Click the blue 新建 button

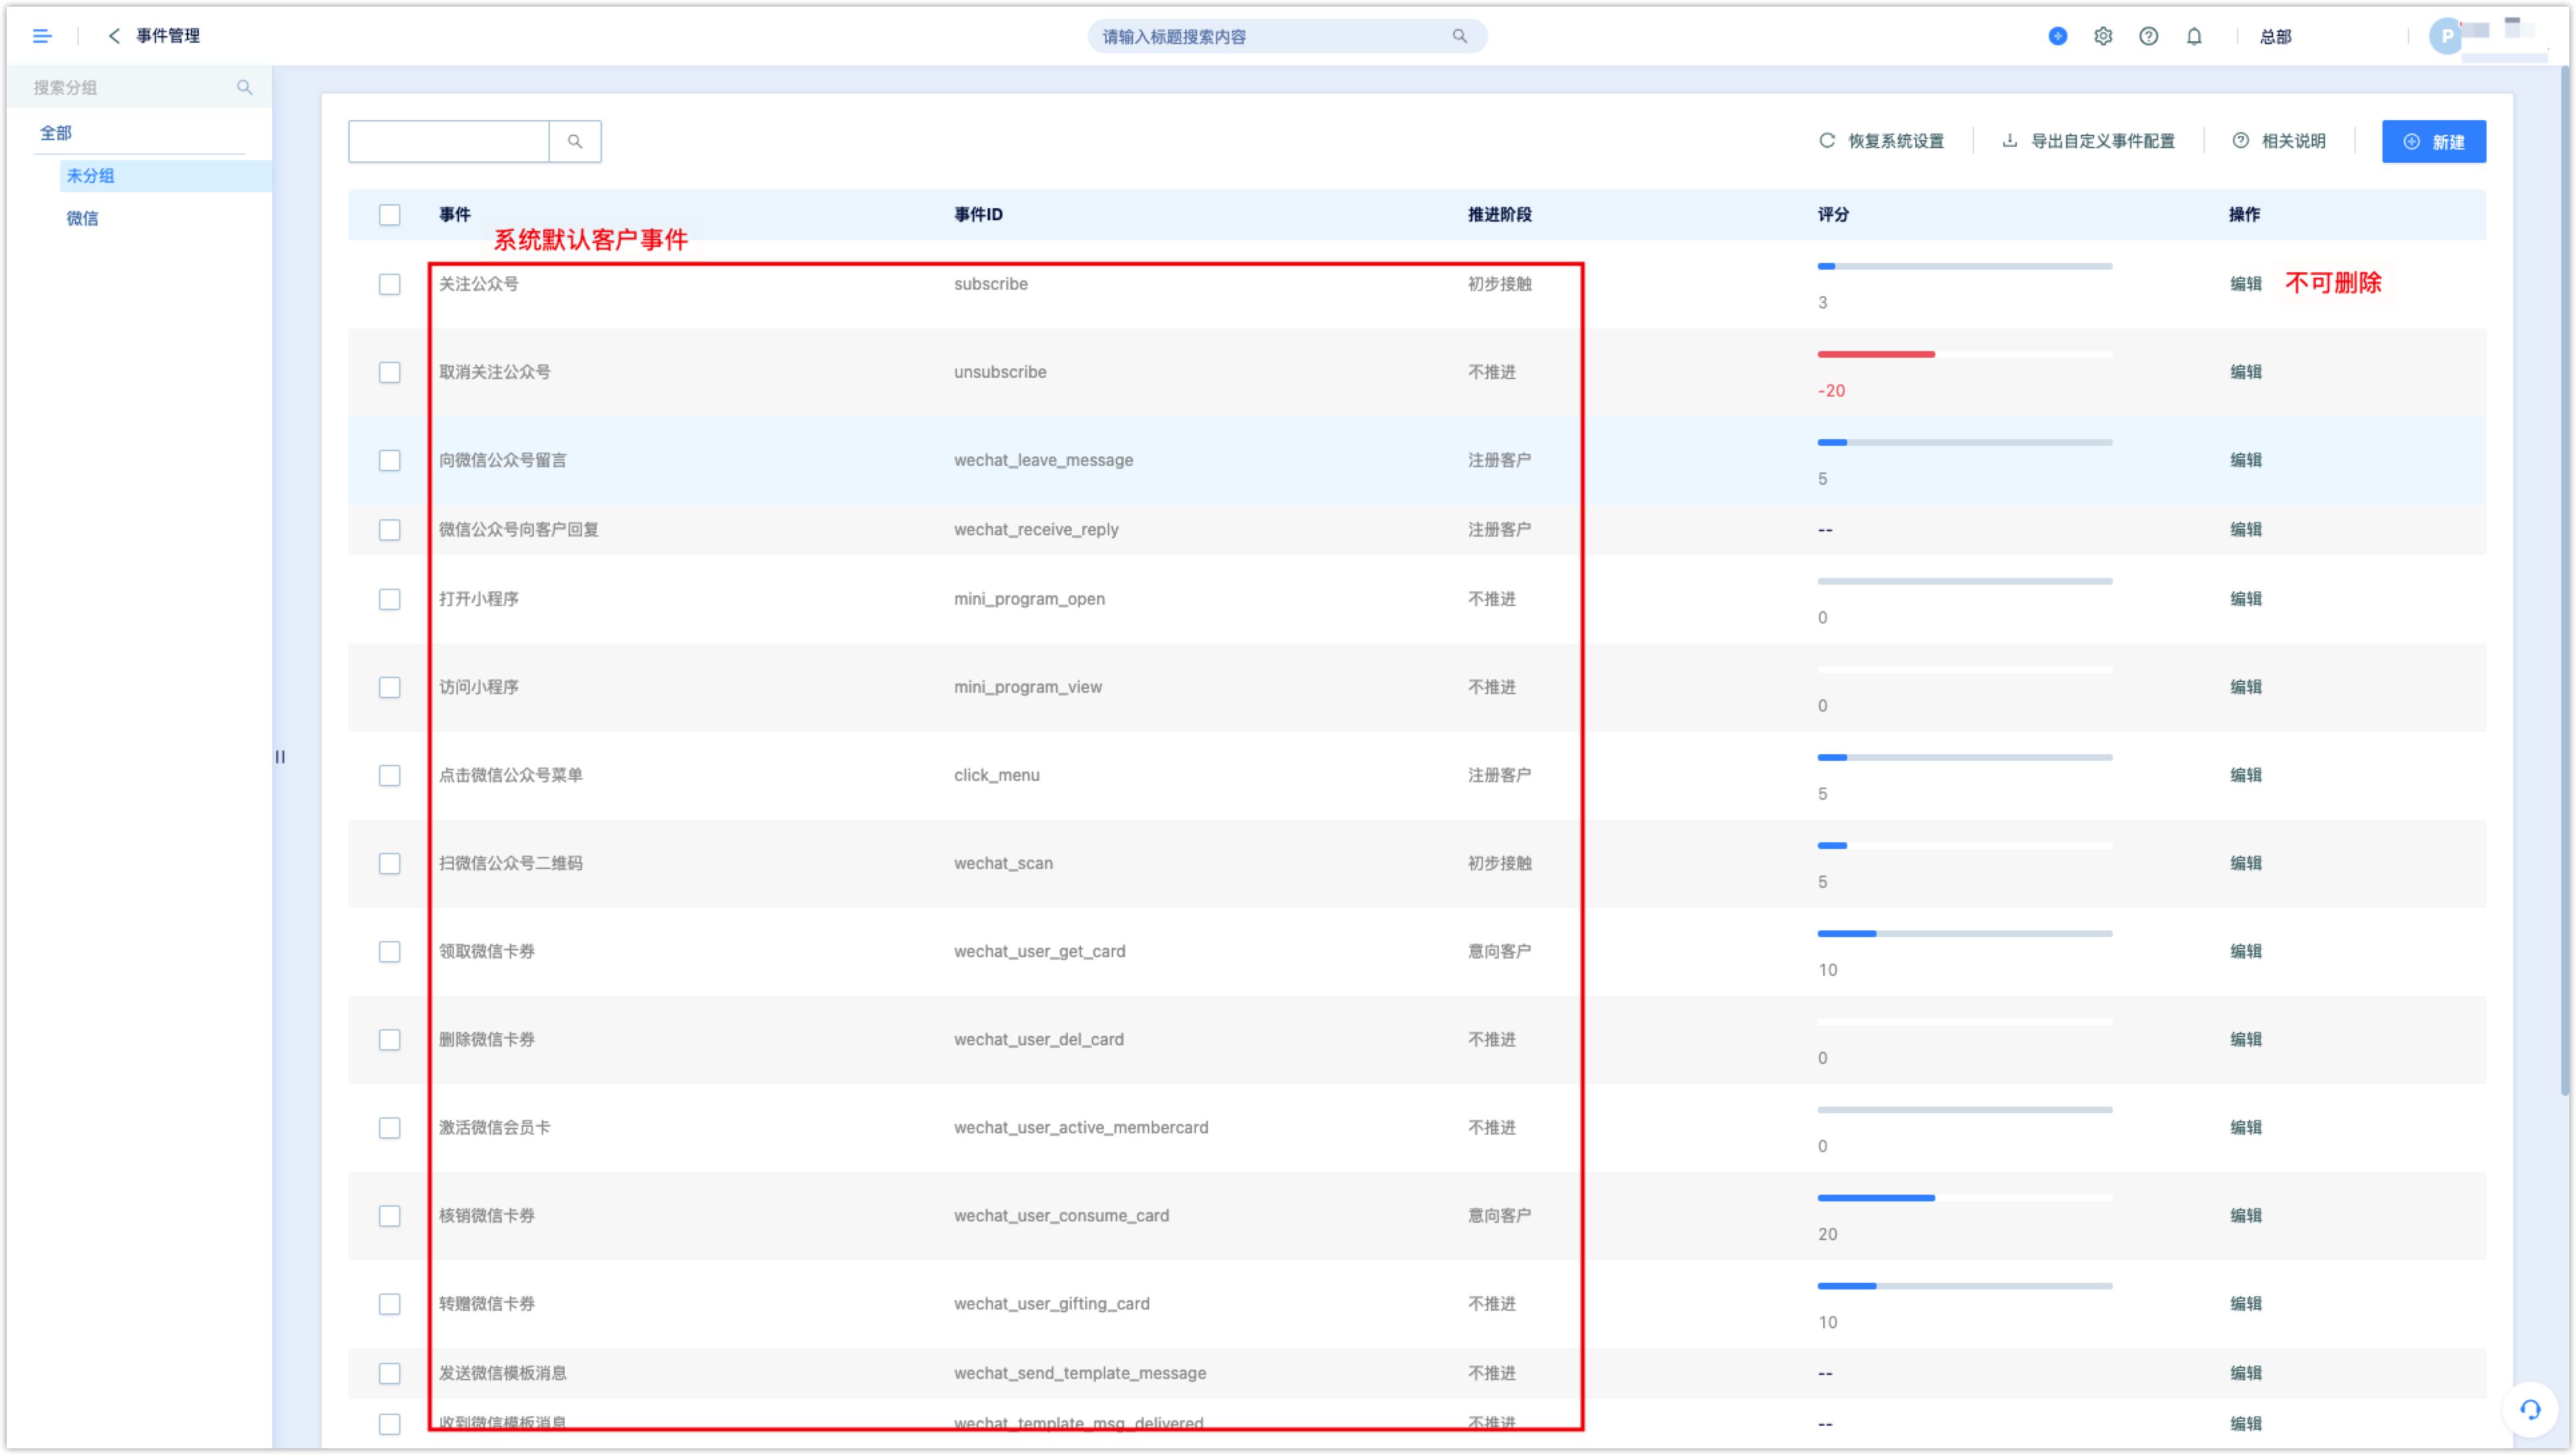tap(2433, 141)
